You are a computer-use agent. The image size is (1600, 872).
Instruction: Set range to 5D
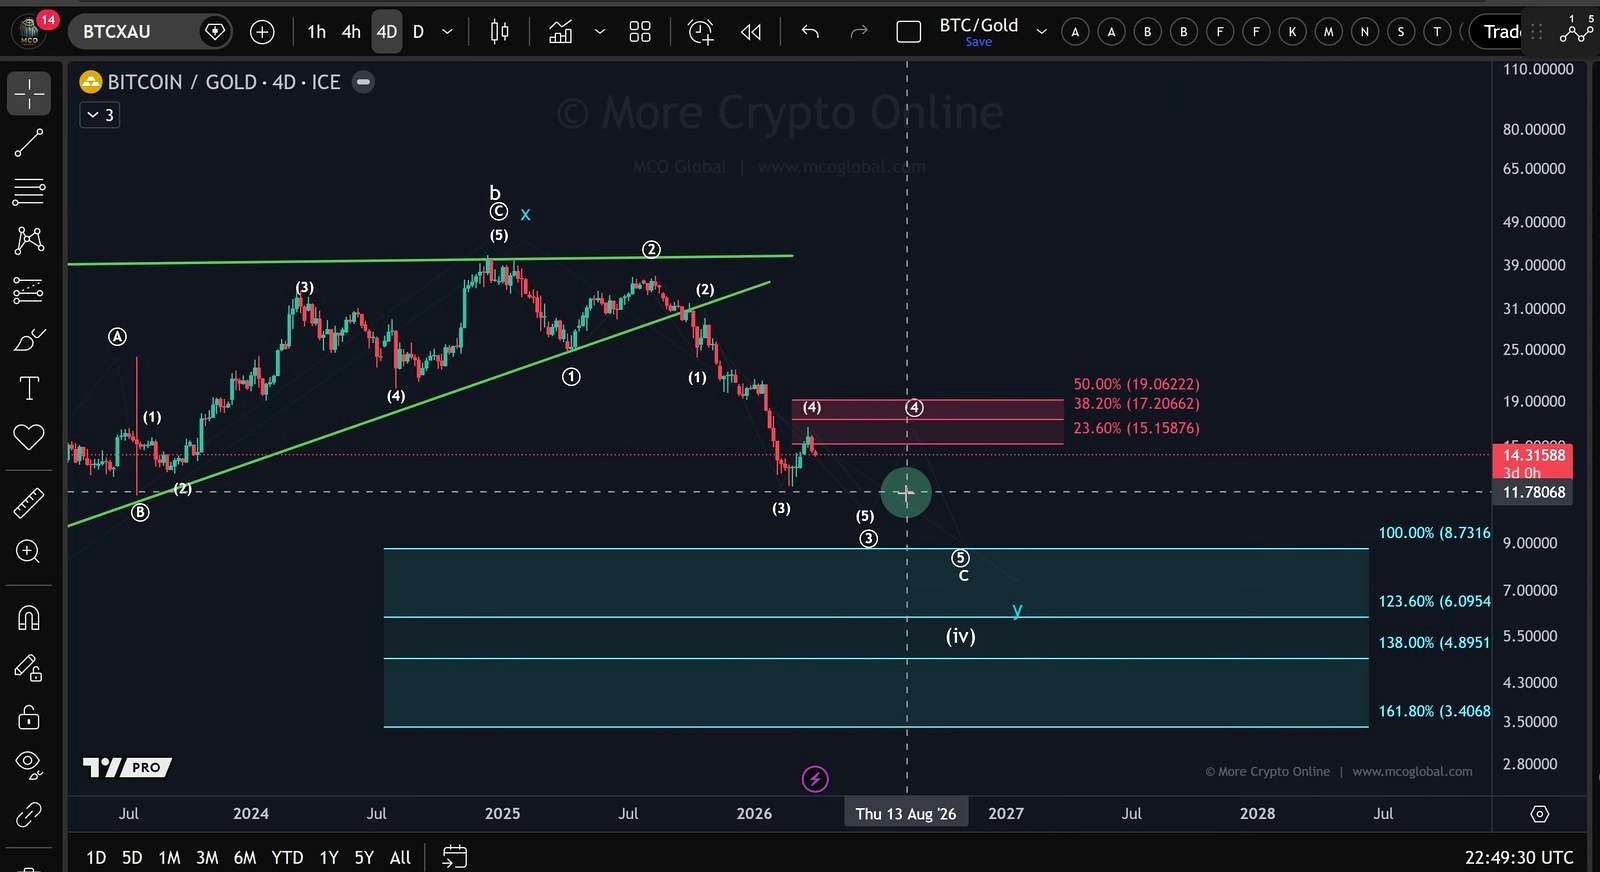(x=132, y=857)
